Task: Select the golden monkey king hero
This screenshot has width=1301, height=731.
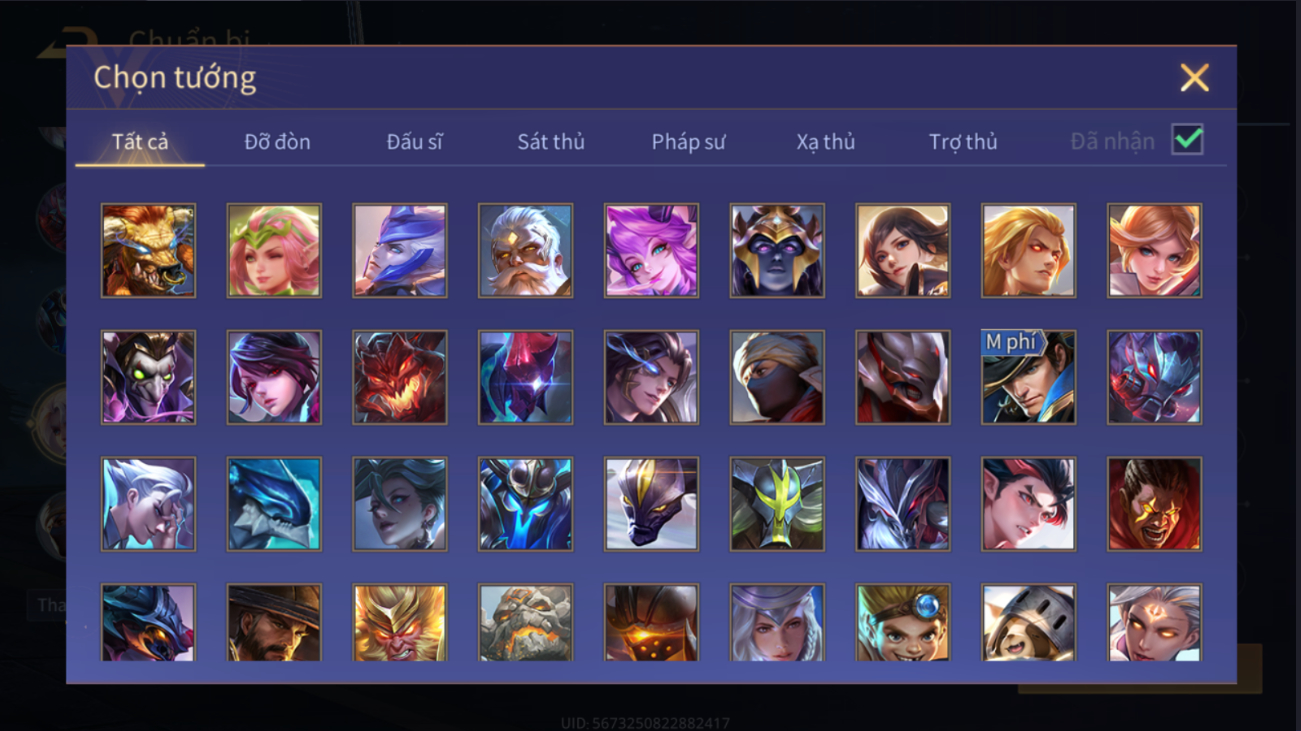Action: click(400, 622)
